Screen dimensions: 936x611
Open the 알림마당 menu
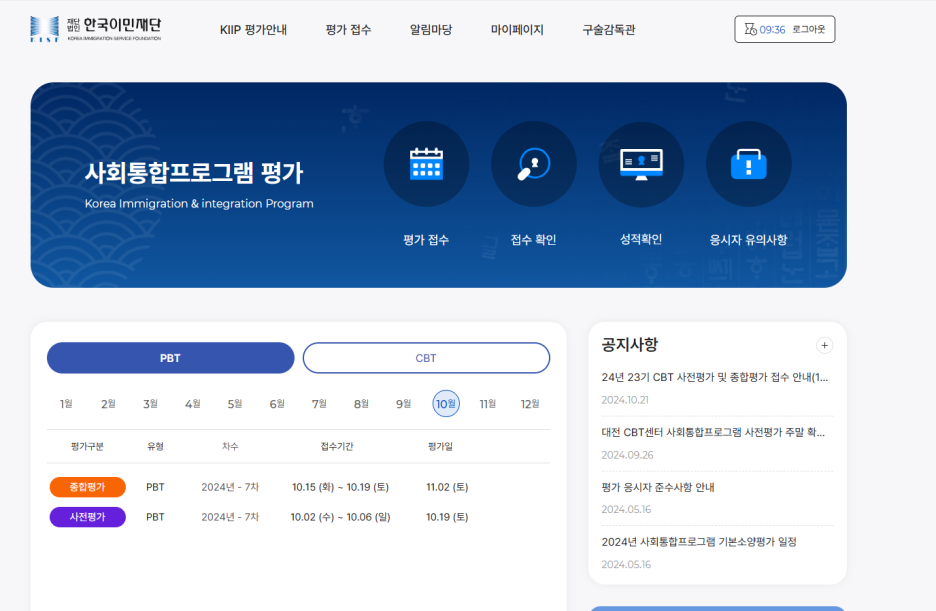click(431, 30)
